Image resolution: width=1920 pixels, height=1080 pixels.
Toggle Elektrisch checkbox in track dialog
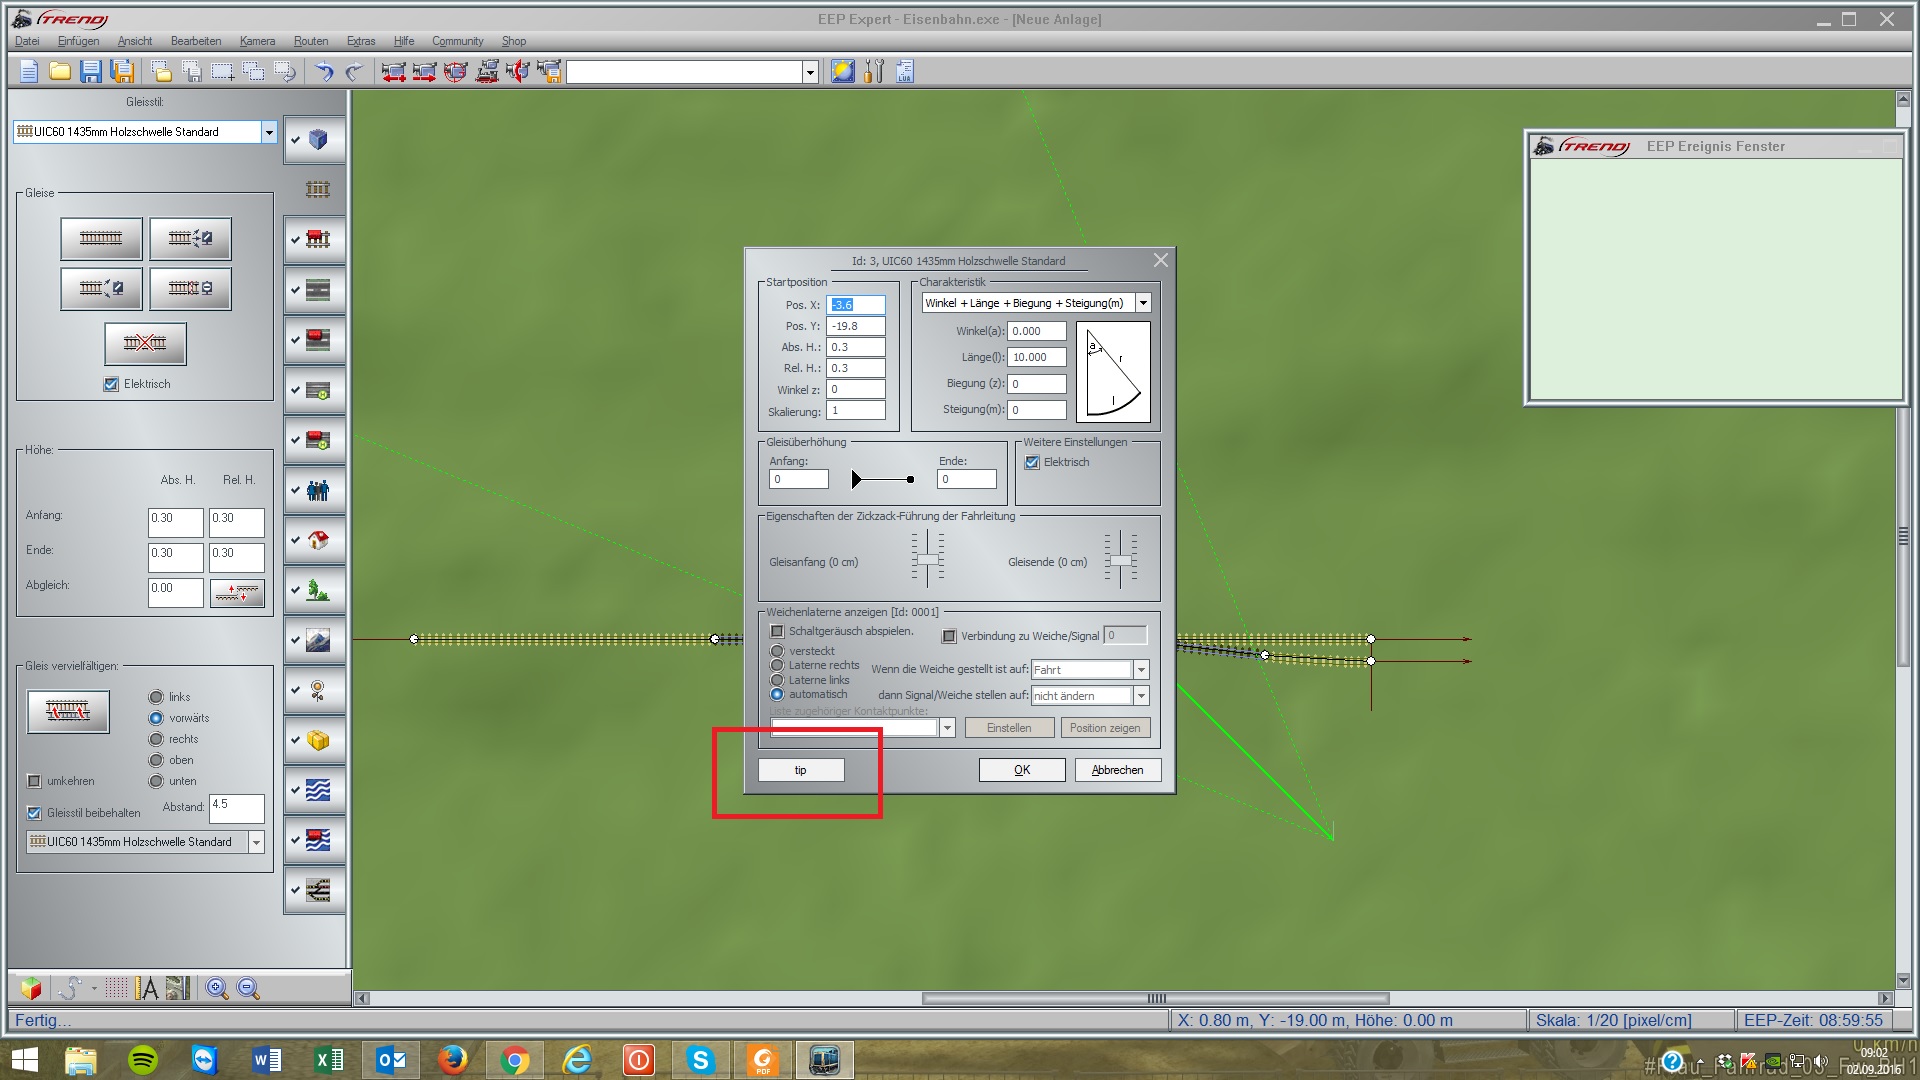click(1032, 462)
